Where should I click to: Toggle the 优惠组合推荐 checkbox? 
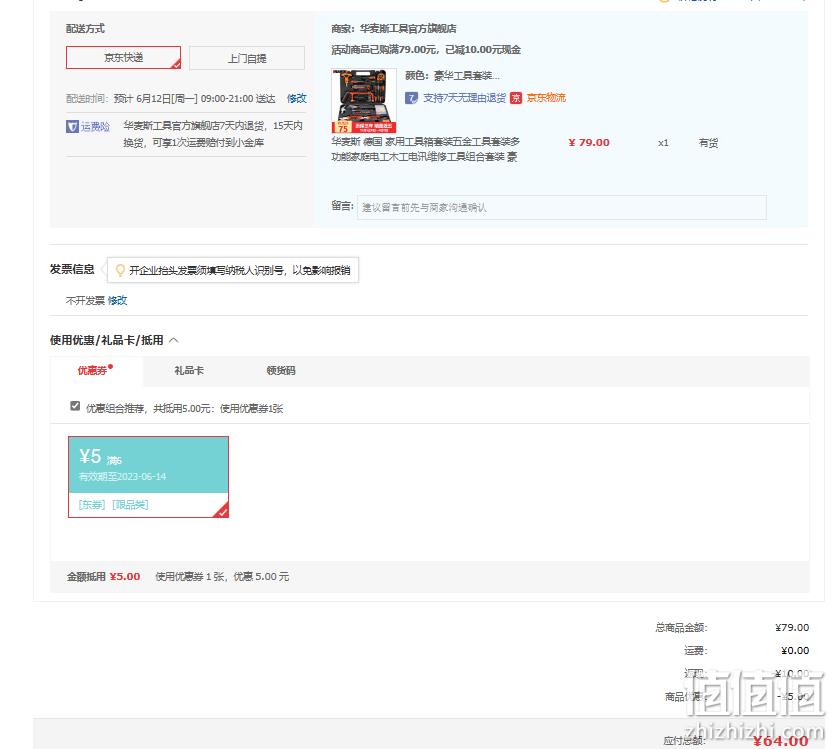pos(75,406)
